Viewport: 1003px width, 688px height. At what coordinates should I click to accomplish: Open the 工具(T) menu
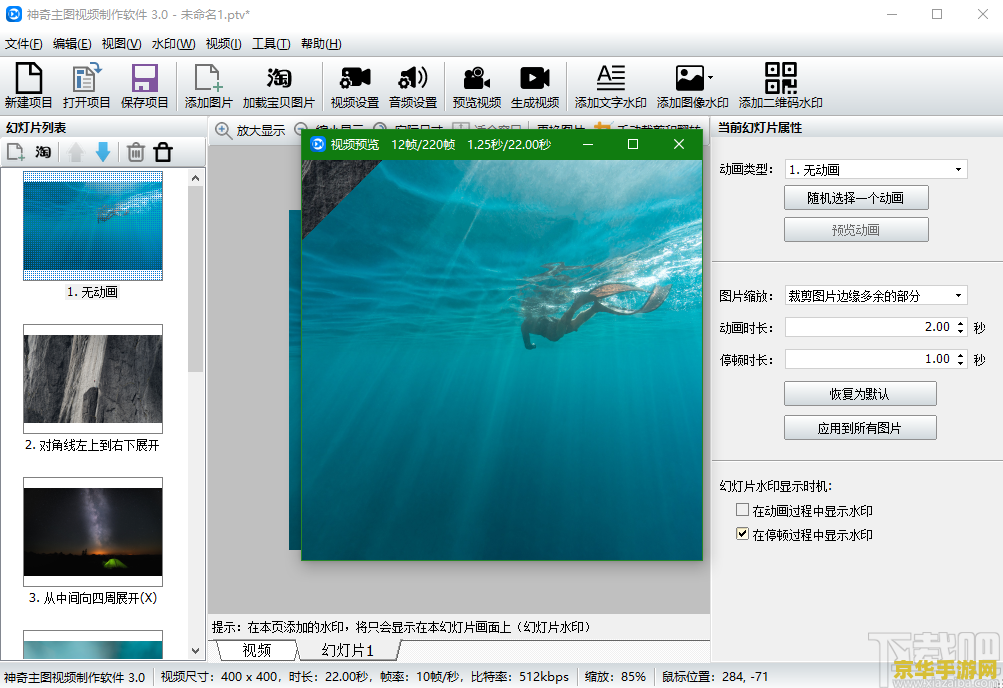click(x=271, y=43)
